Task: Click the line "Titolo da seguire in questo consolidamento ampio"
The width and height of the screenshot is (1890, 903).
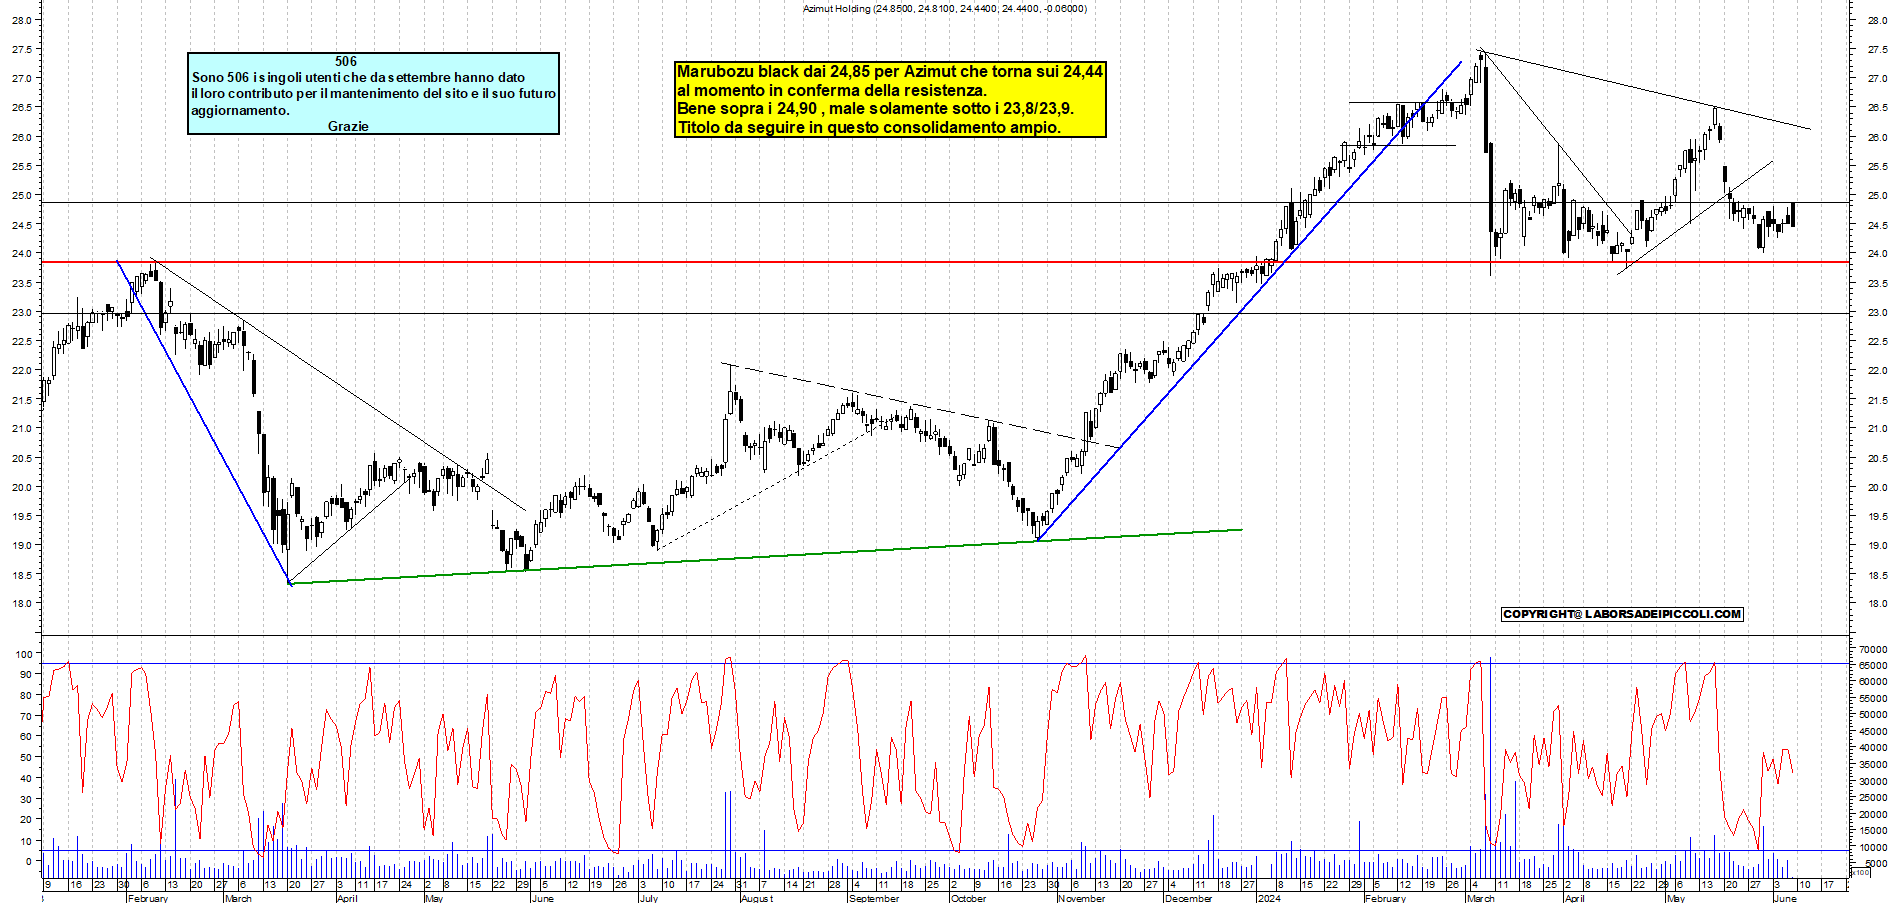Action: tap(869, 127)
